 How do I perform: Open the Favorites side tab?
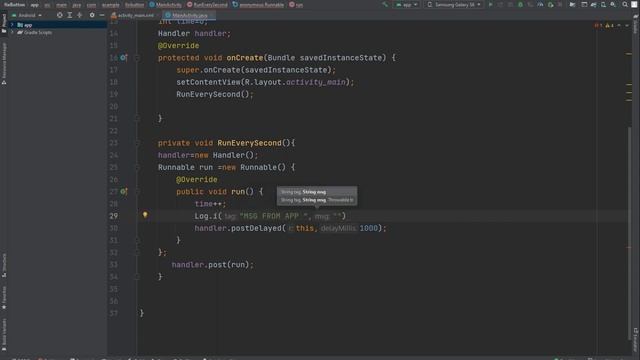(x=4, y=298)
